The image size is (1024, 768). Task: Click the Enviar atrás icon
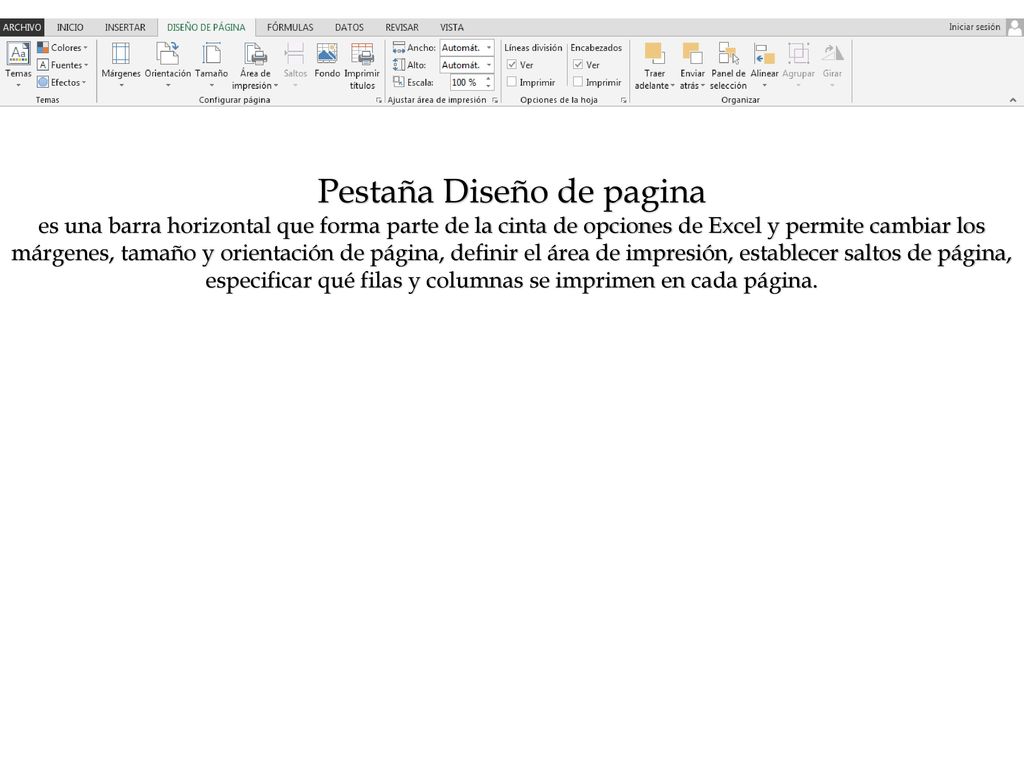(x=692, y=54)
